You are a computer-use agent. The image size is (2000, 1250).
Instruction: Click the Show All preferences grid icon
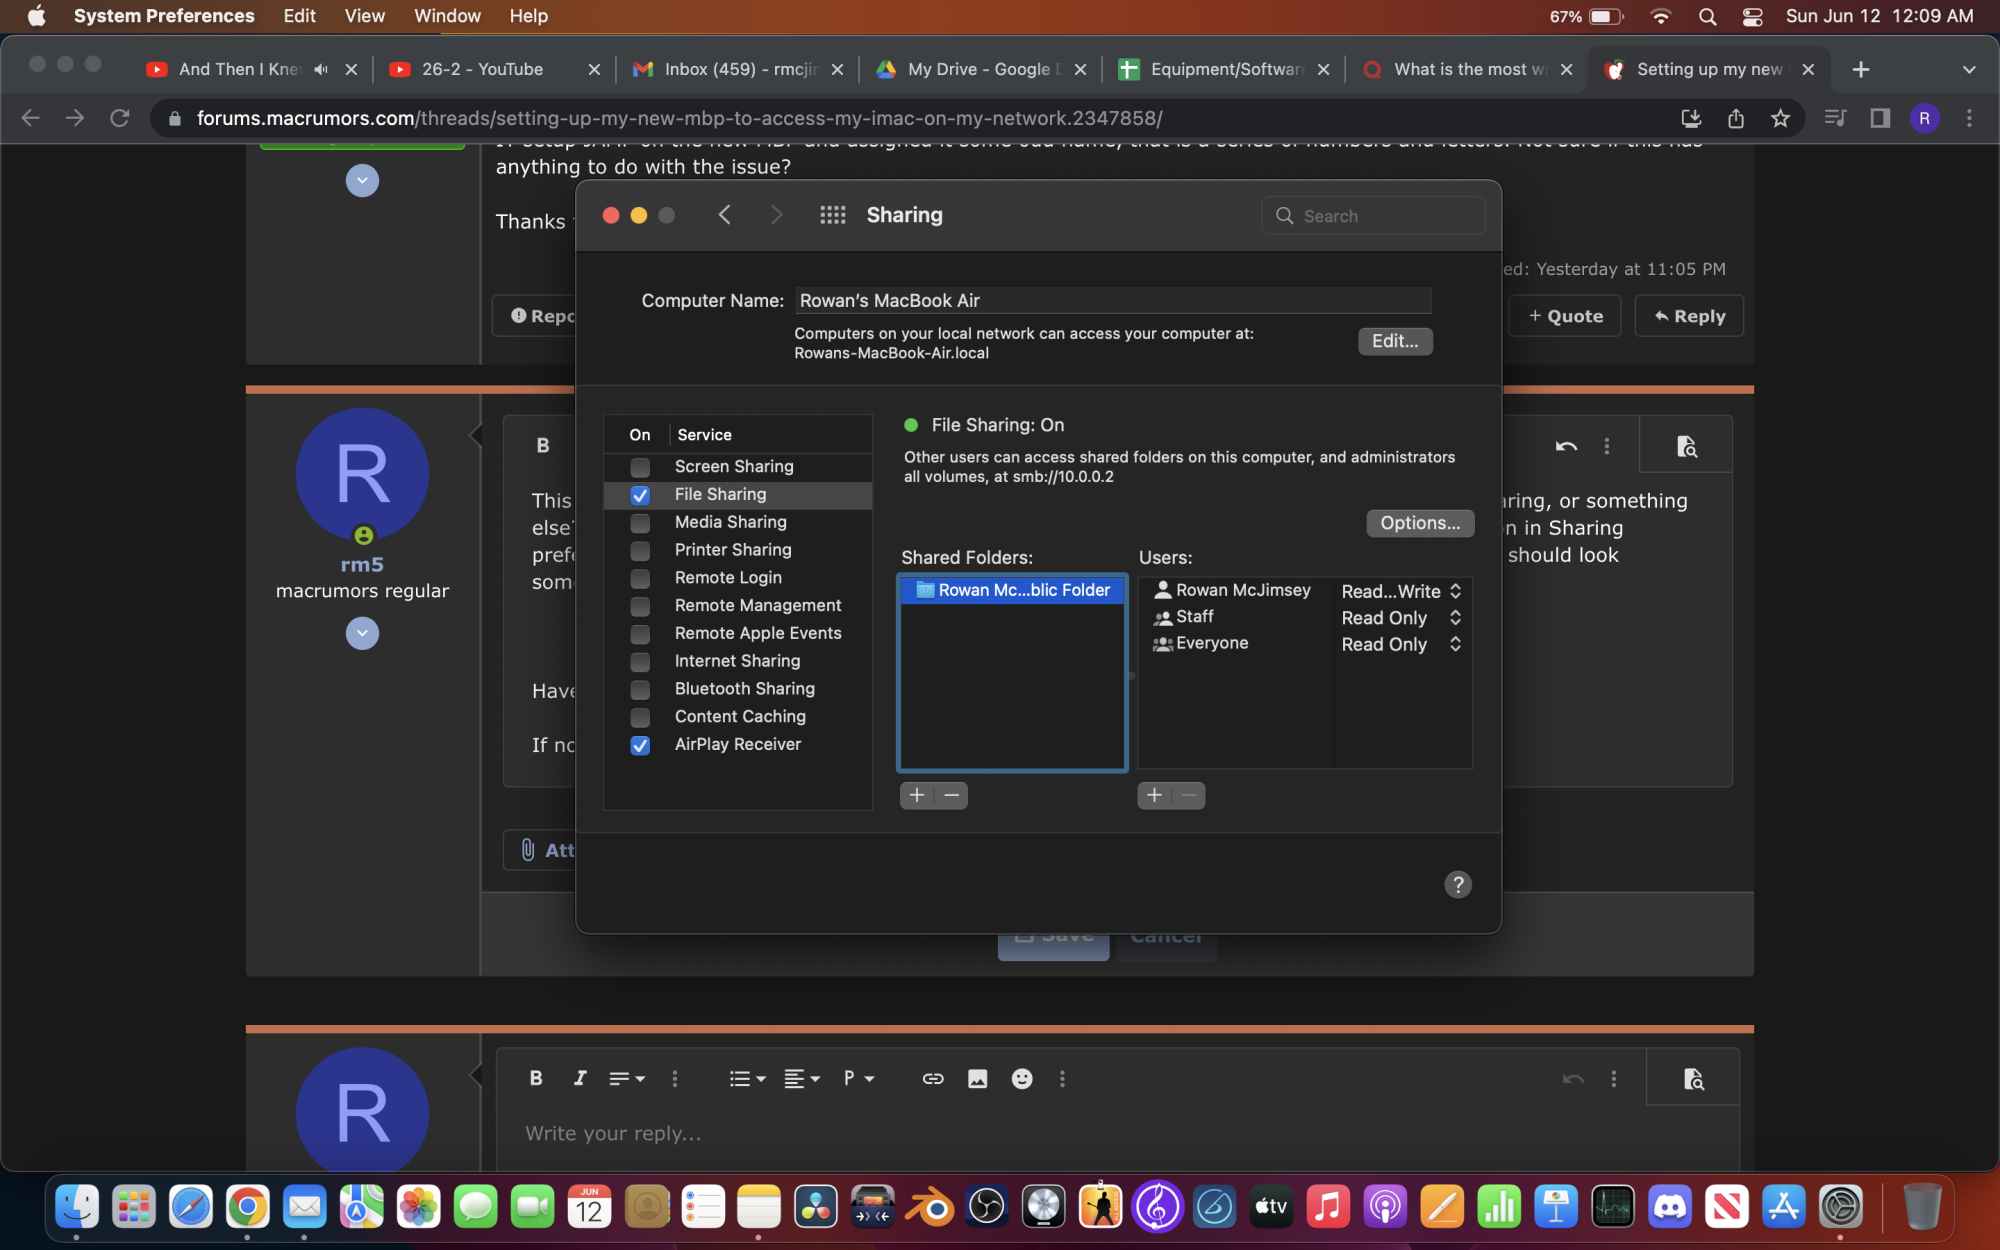click(x=832, y=215)
